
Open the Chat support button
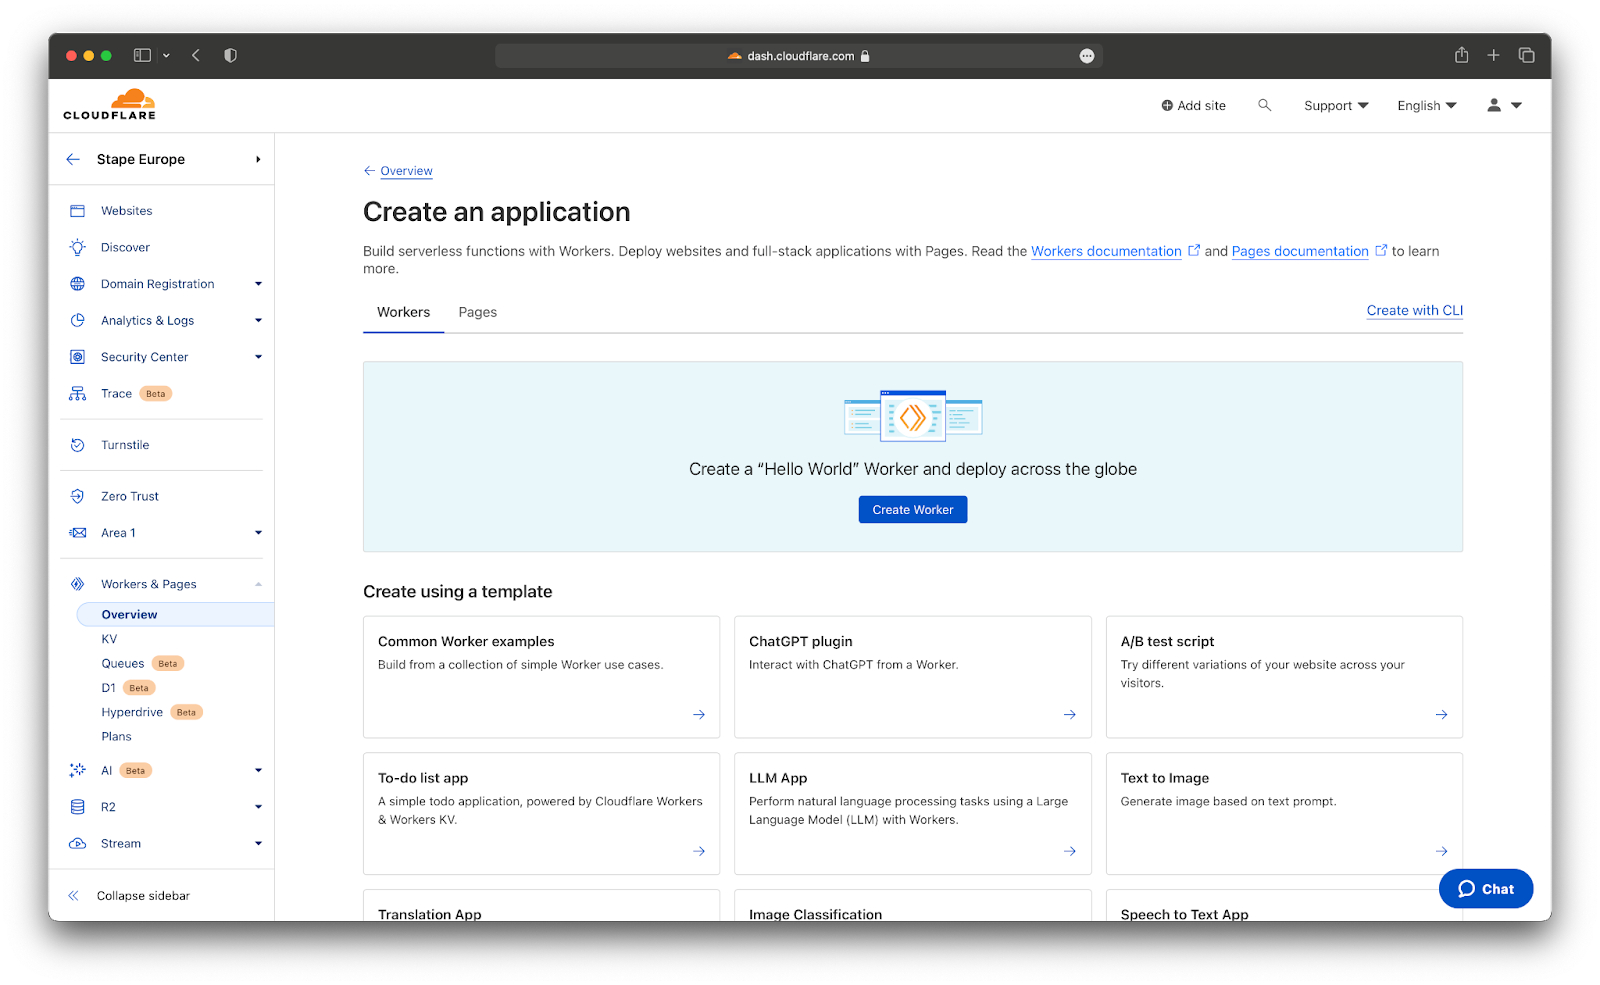(1486, 889)
